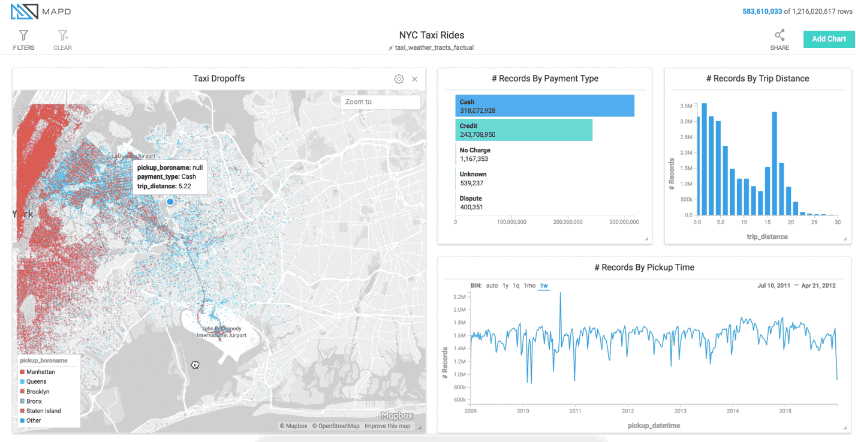
Task: Click the NYC Taxi Rides dashboard title
Action: click(x=431, y=35)
